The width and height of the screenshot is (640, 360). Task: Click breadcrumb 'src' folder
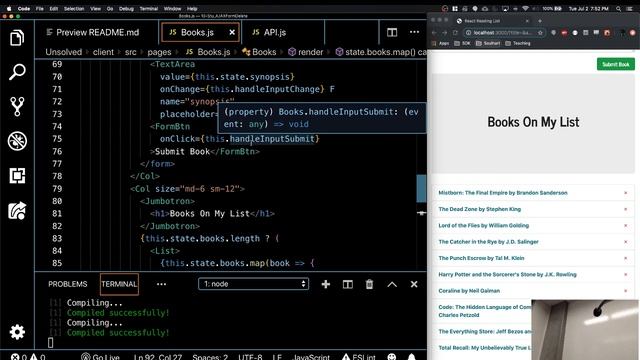[x=131, y=52]
